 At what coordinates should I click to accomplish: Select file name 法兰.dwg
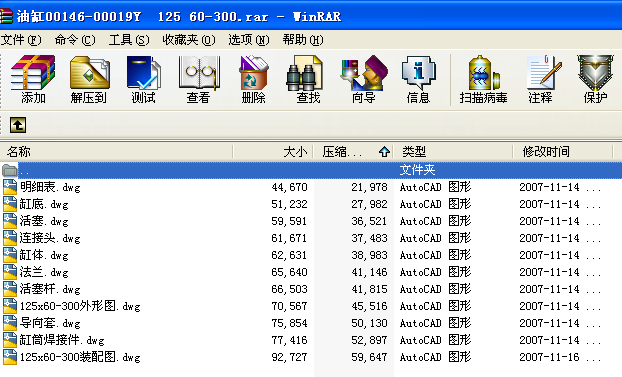(x=44, y=272)
